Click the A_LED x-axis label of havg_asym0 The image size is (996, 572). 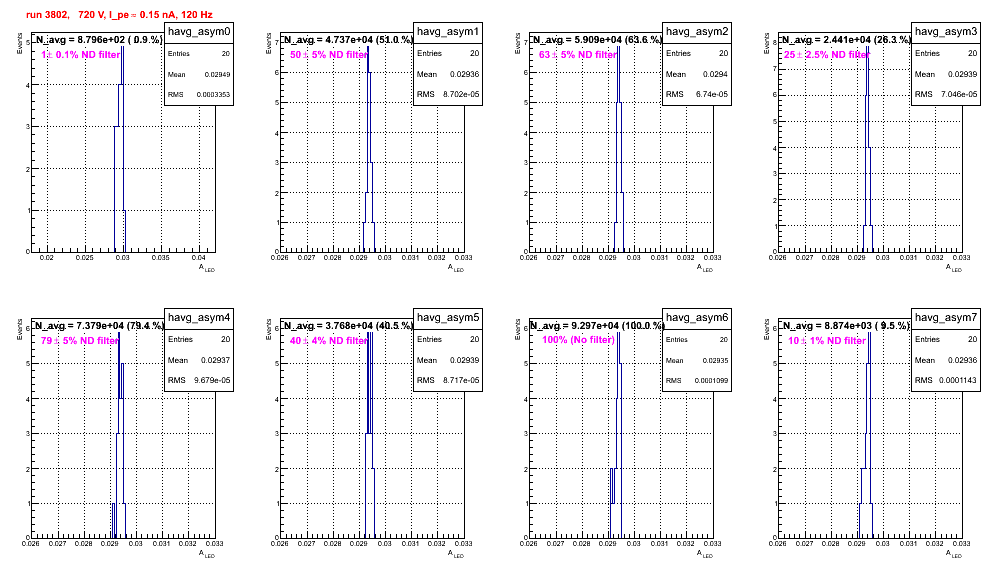click(207, 268)
